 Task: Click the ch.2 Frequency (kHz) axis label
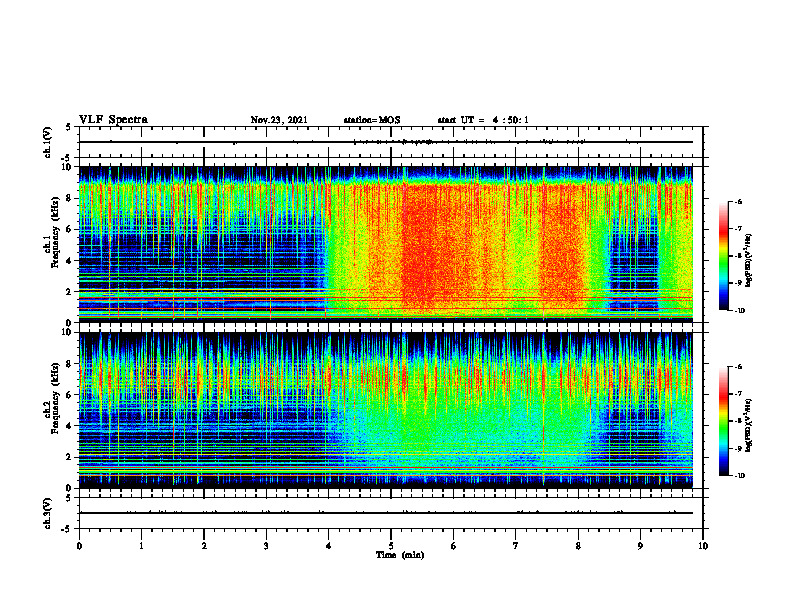click(52, 398)
